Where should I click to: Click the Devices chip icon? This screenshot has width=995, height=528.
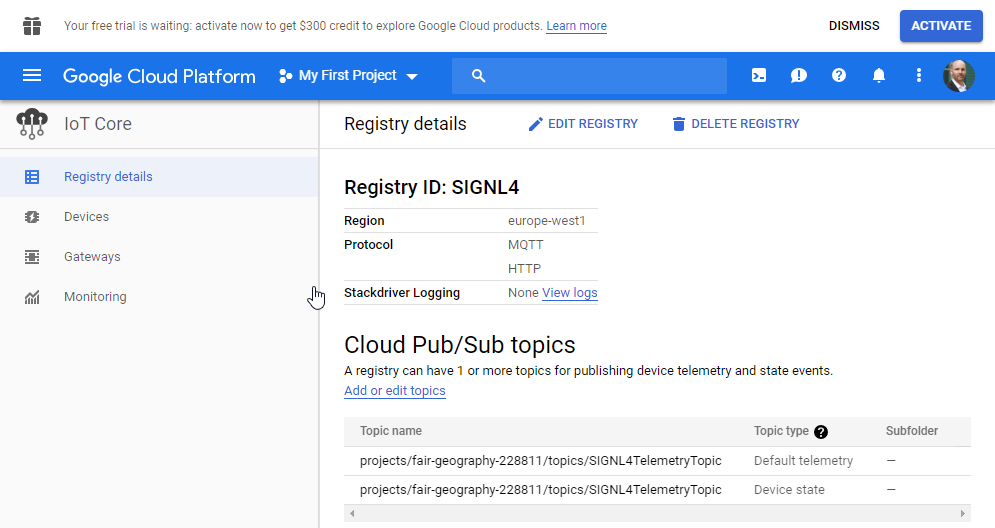pos(32,217)
